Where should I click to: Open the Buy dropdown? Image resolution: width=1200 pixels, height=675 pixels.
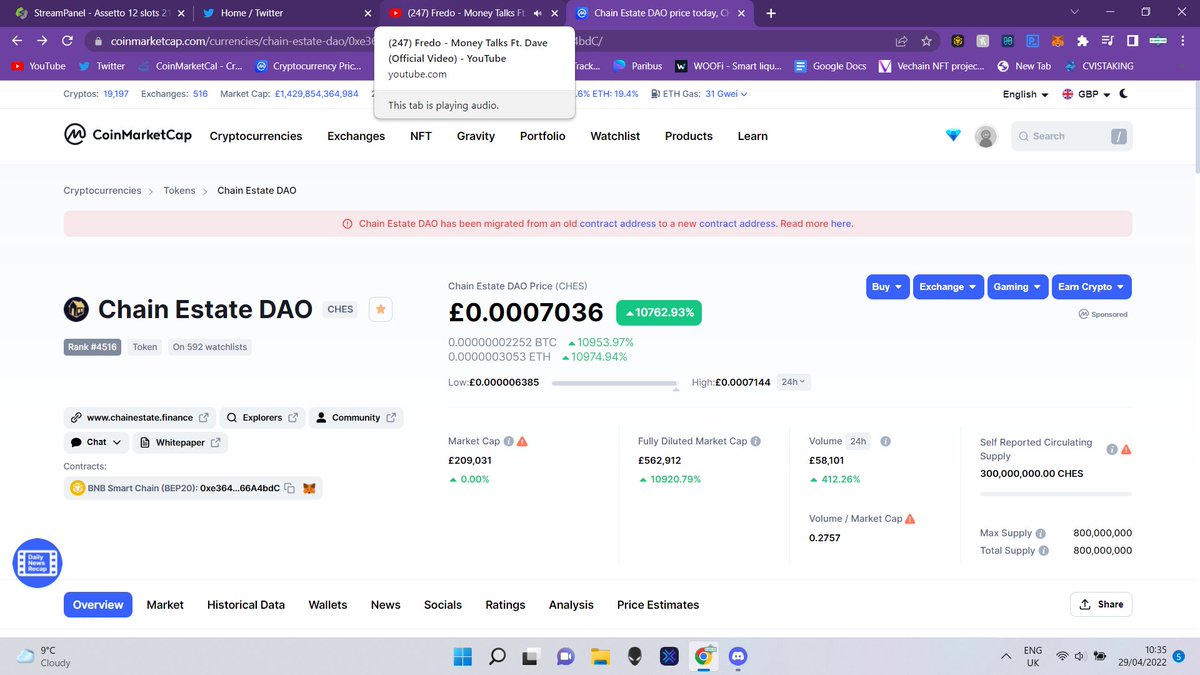click(887, 287)
